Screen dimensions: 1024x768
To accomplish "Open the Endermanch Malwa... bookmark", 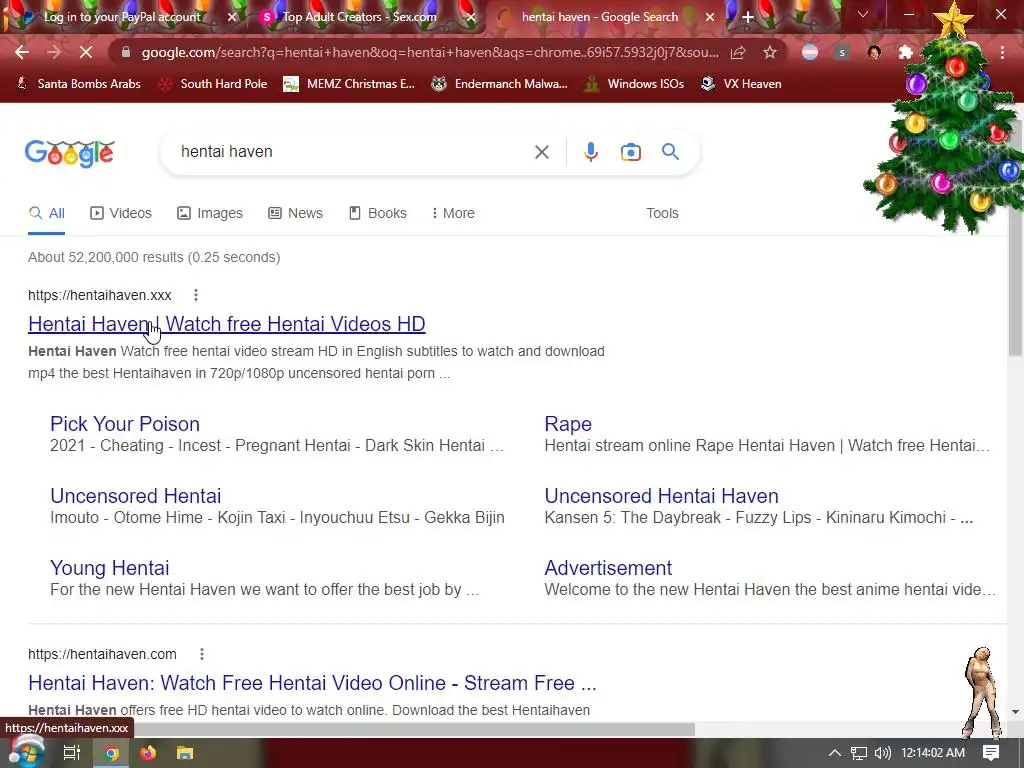I will (499, 84).
